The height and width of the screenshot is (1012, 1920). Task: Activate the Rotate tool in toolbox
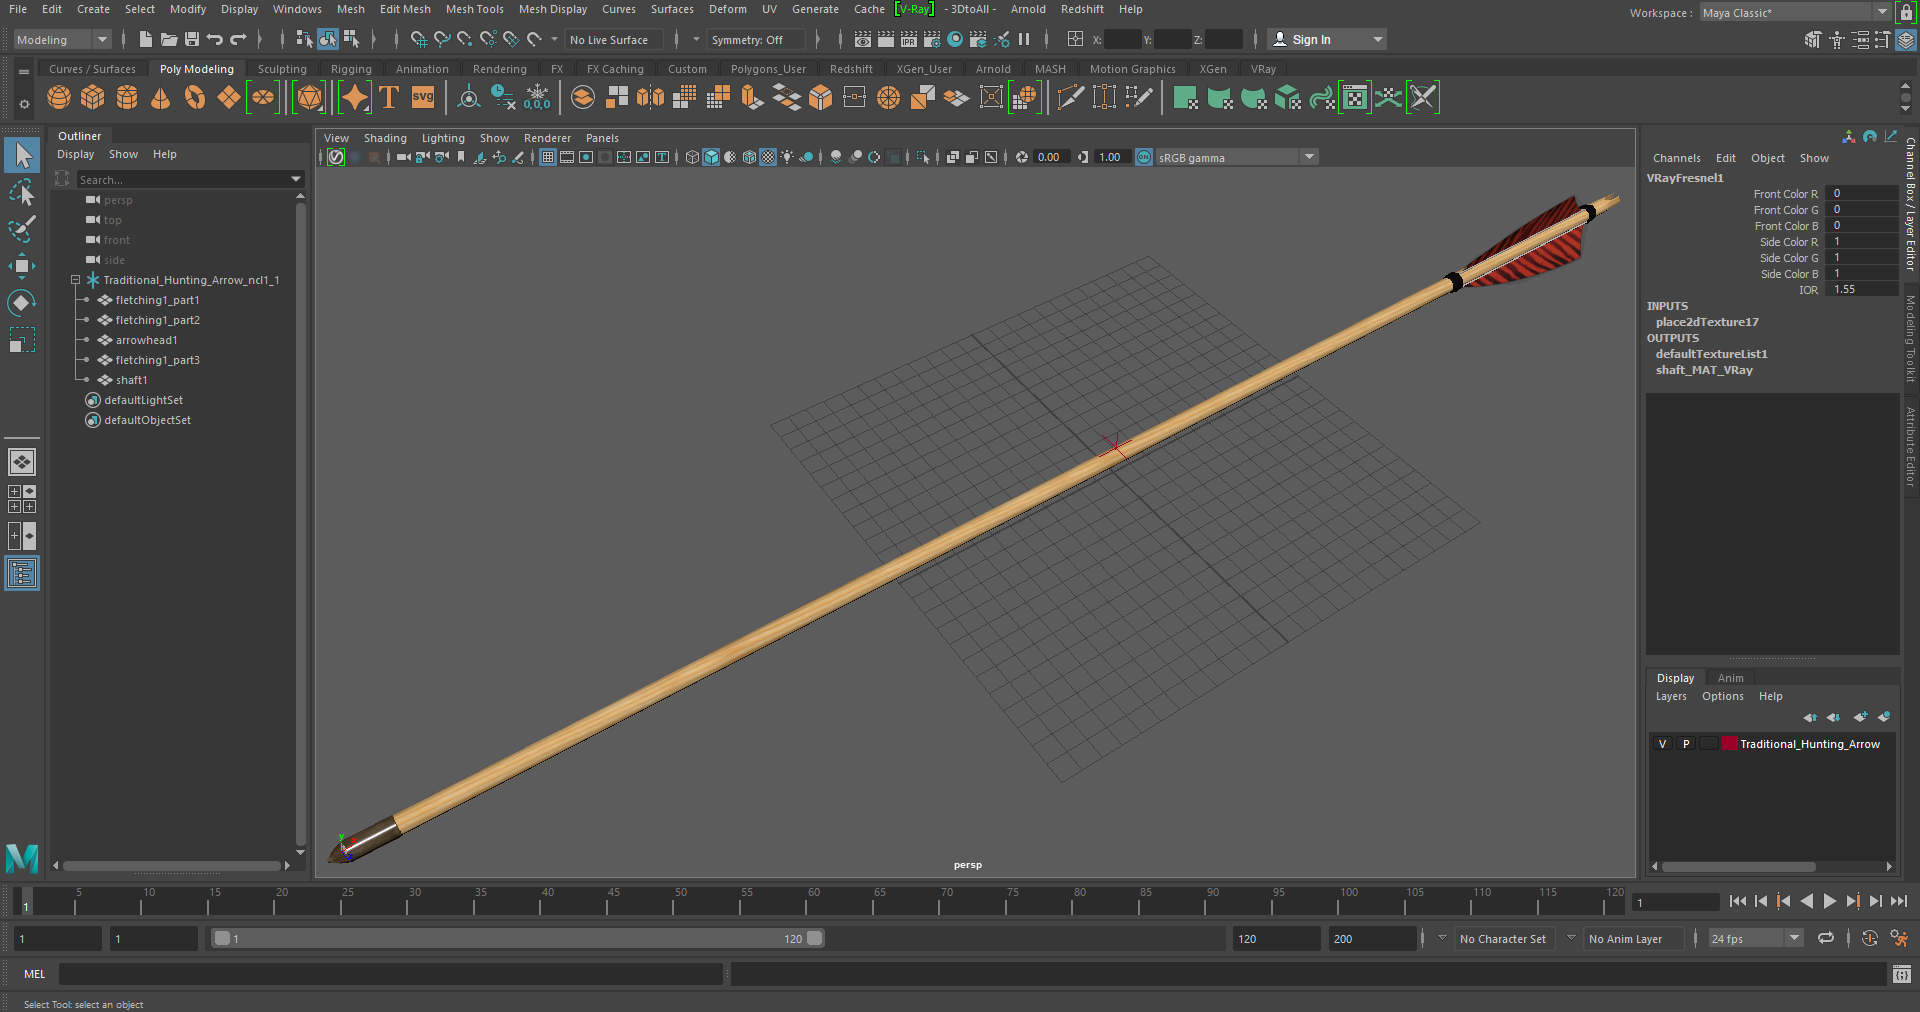pos(22,303)
